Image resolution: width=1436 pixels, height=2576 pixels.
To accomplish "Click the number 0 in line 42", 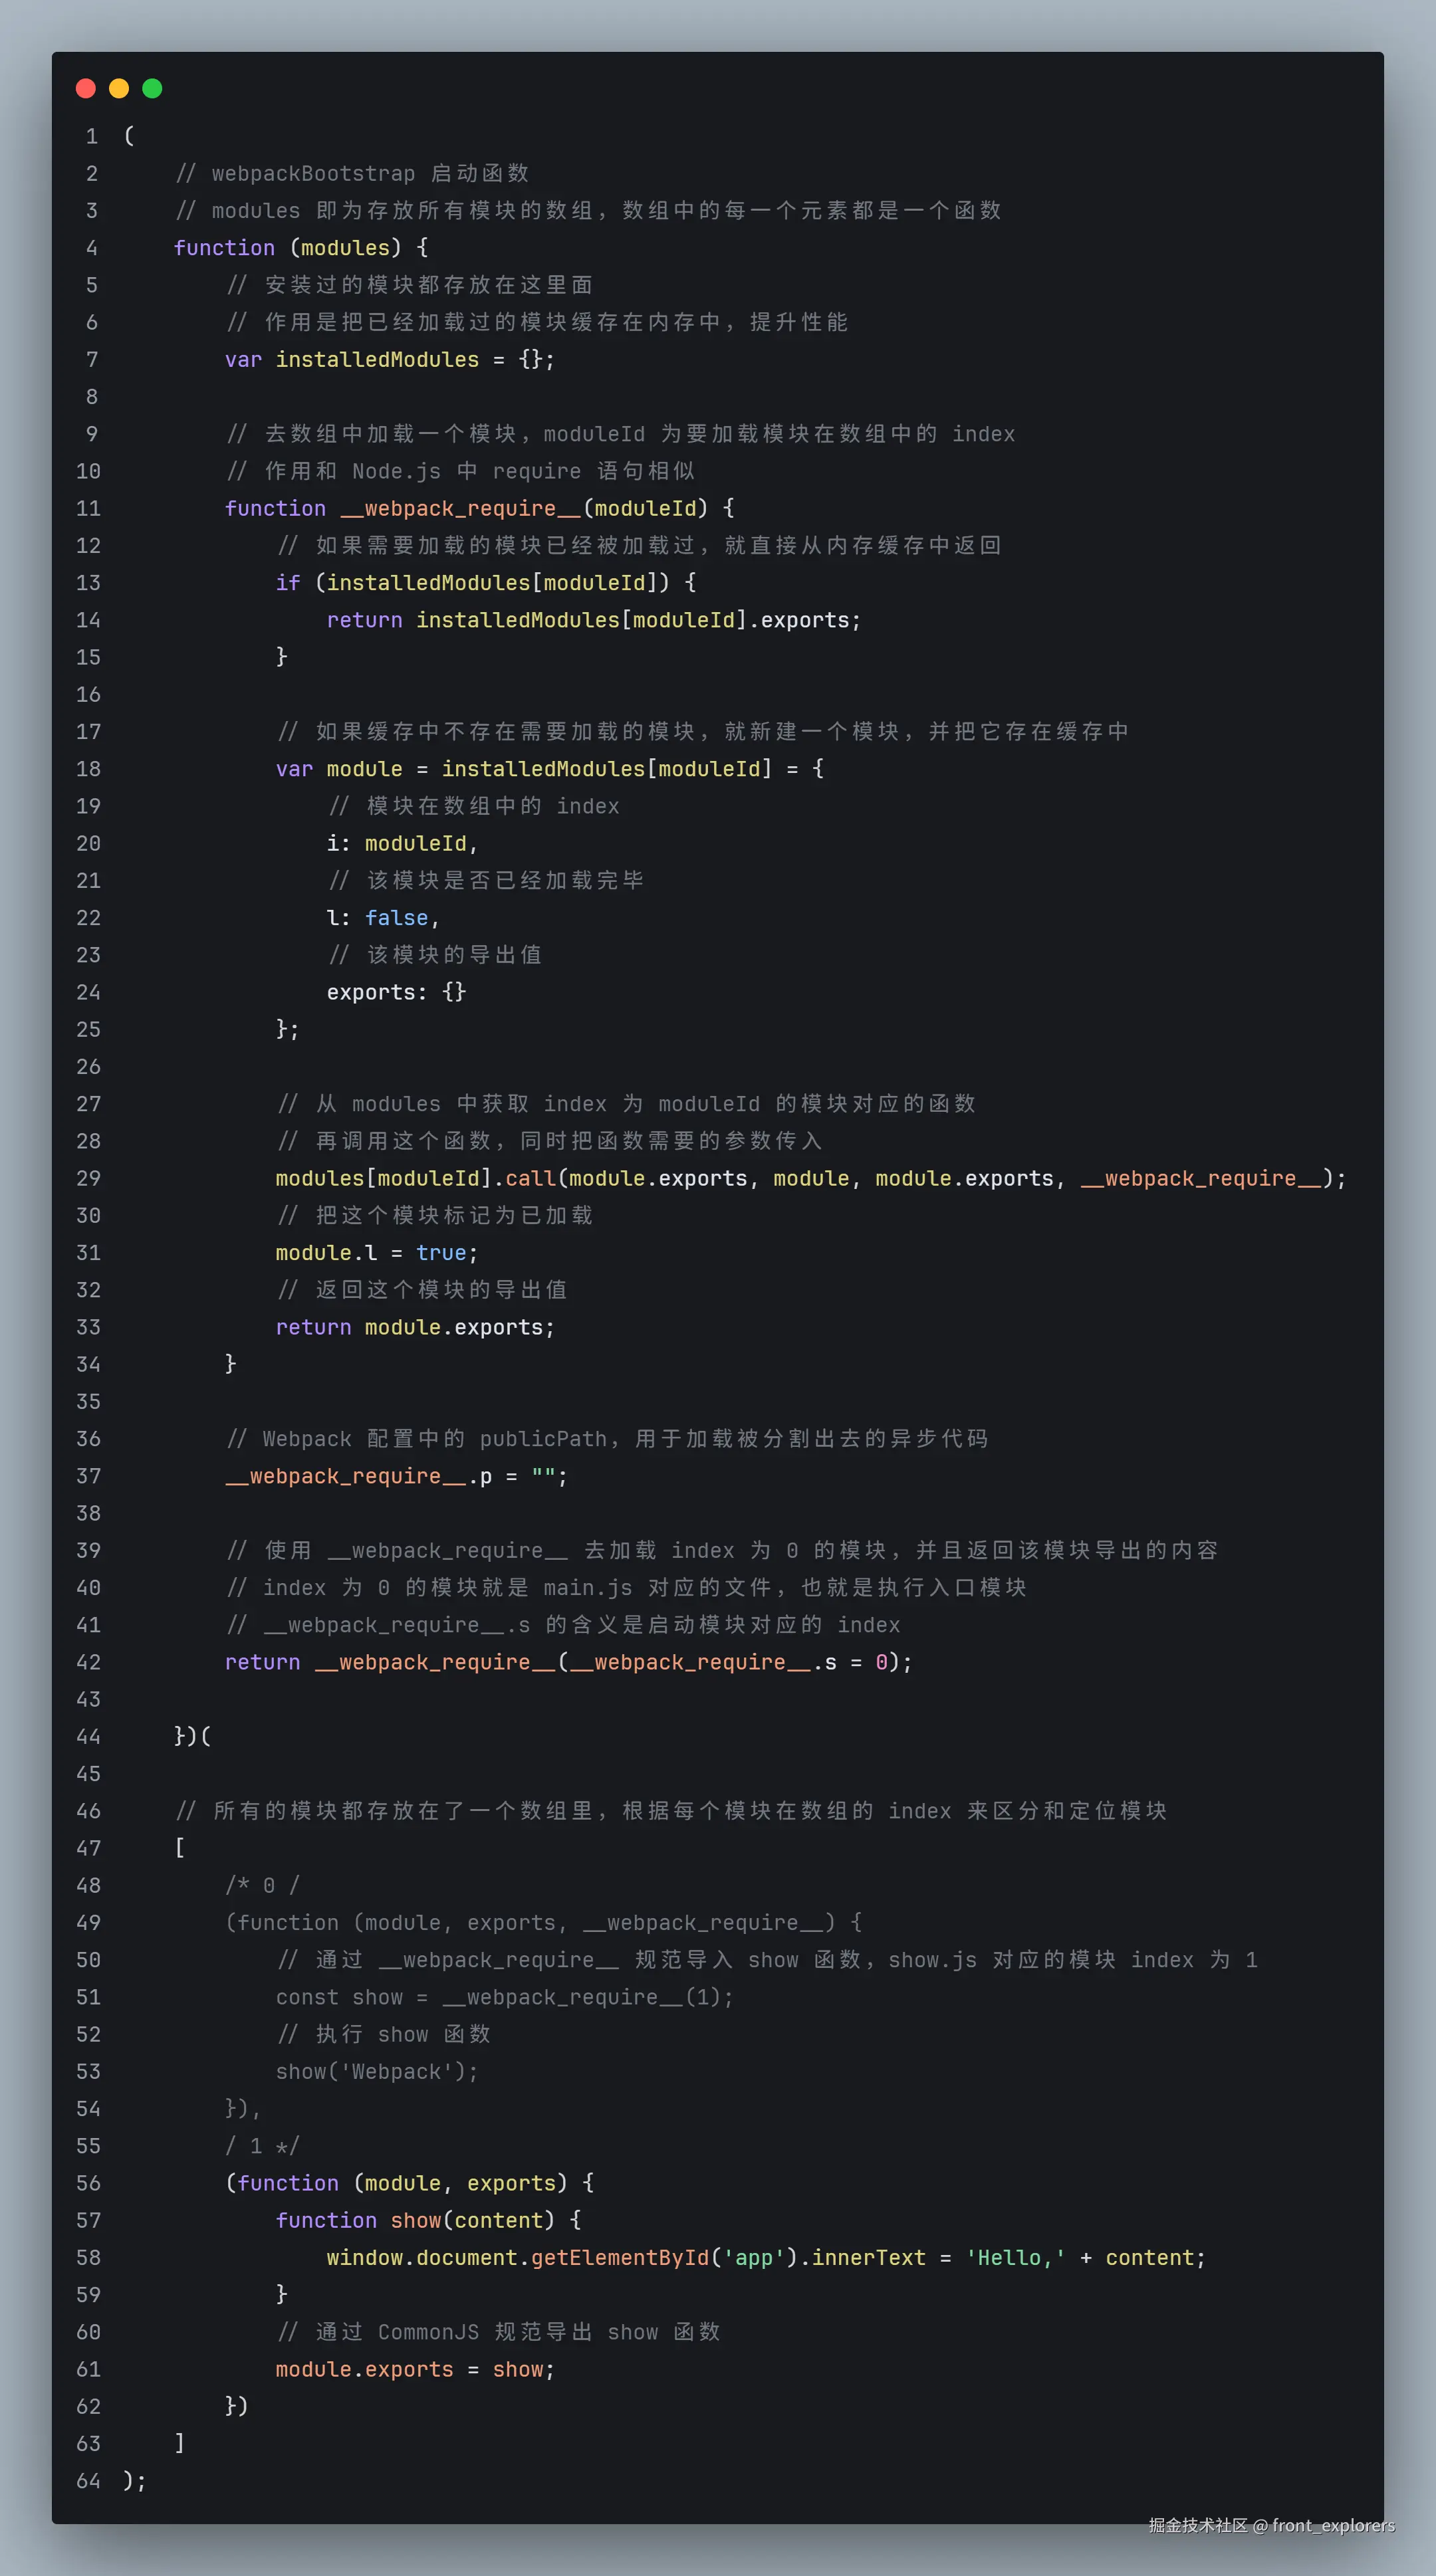I will coord(881,1662).
